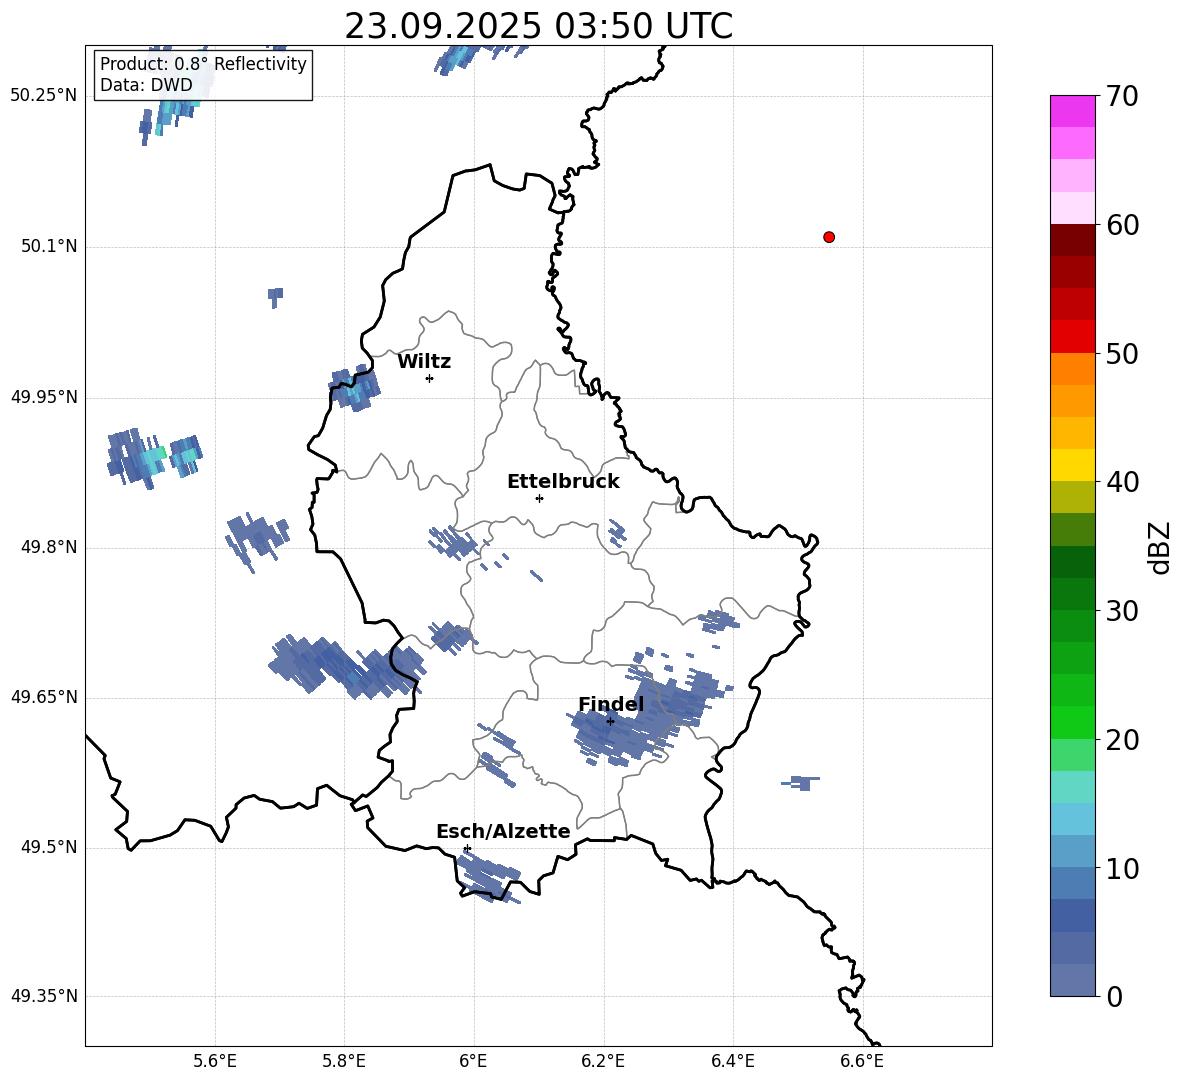Select the Findel city label
Viewport: 1184px width, 1081px height.
coord(611,704)
